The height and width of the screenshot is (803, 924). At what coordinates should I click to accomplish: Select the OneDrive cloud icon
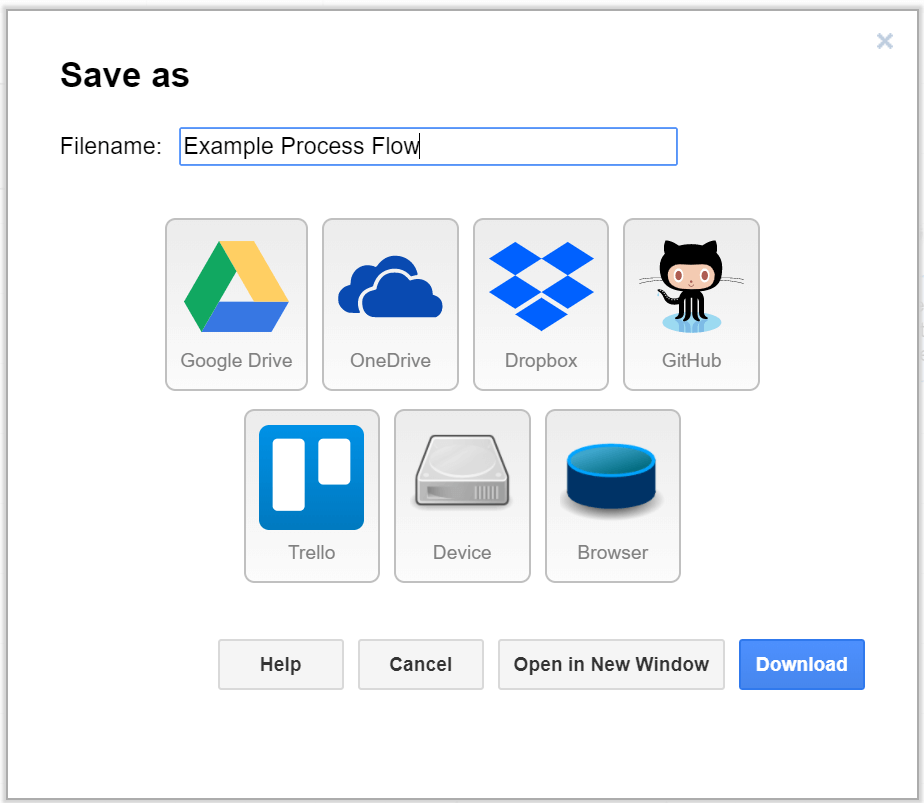(390, 287)
